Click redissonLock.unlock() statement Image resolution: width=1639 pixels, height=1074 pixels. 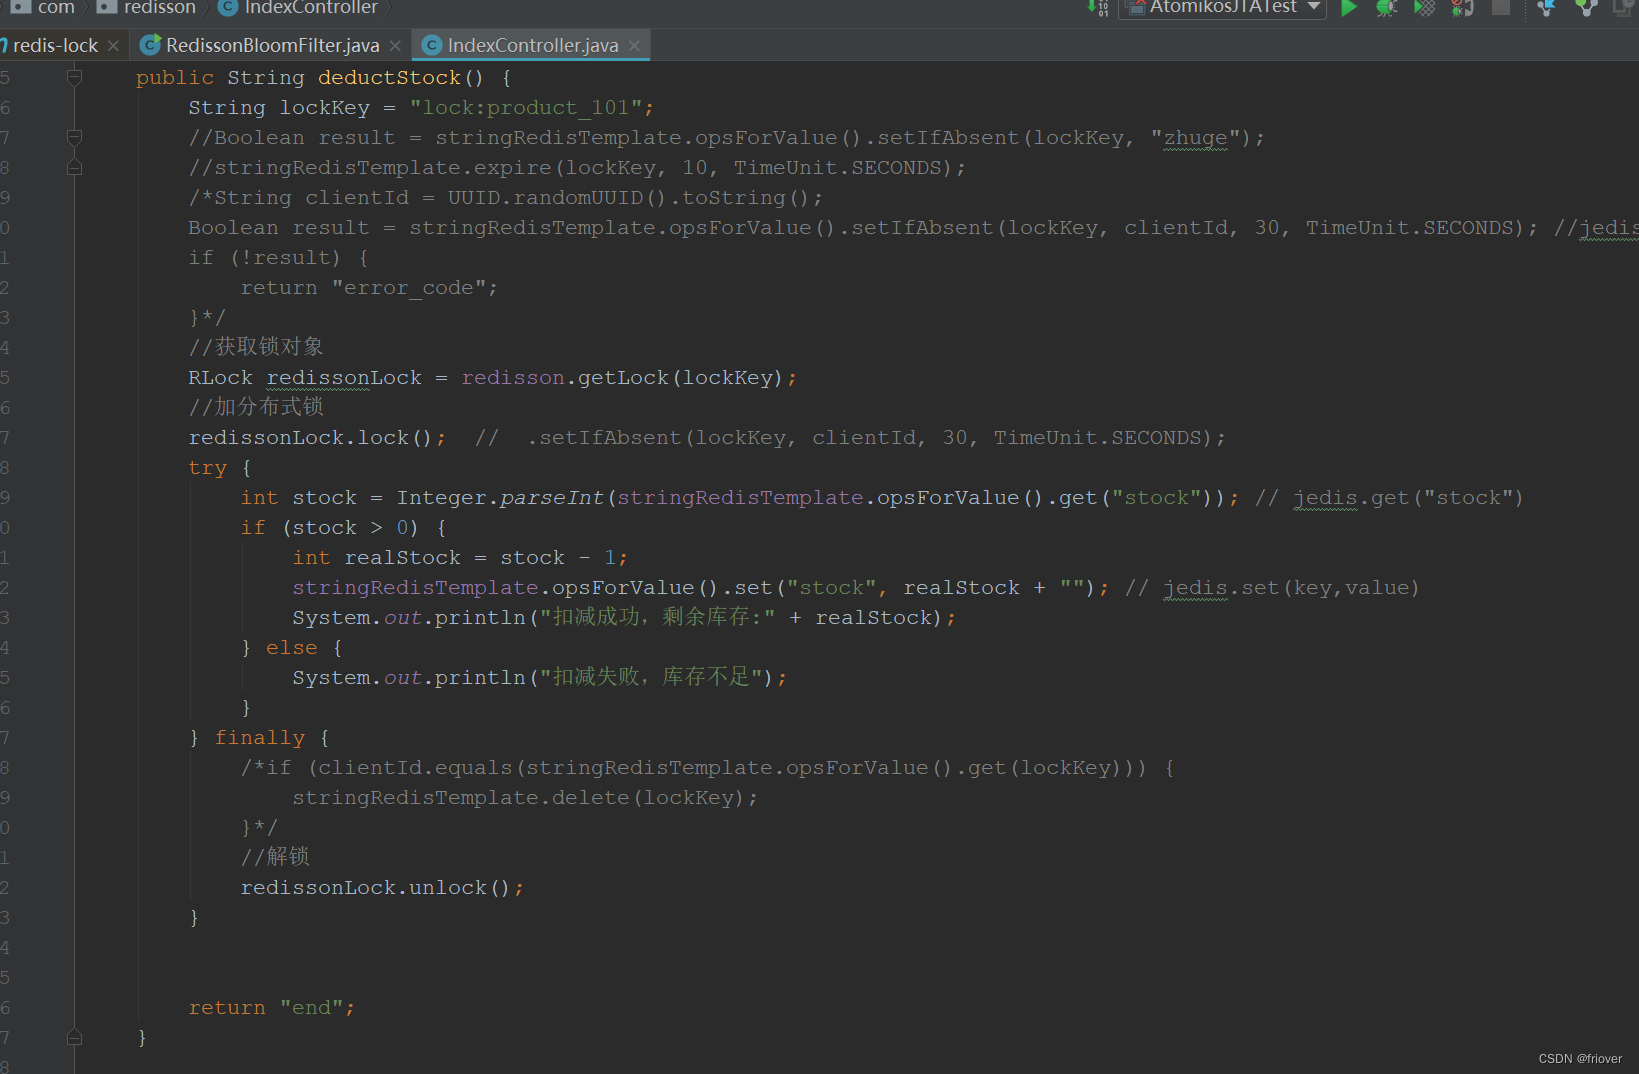382,887
